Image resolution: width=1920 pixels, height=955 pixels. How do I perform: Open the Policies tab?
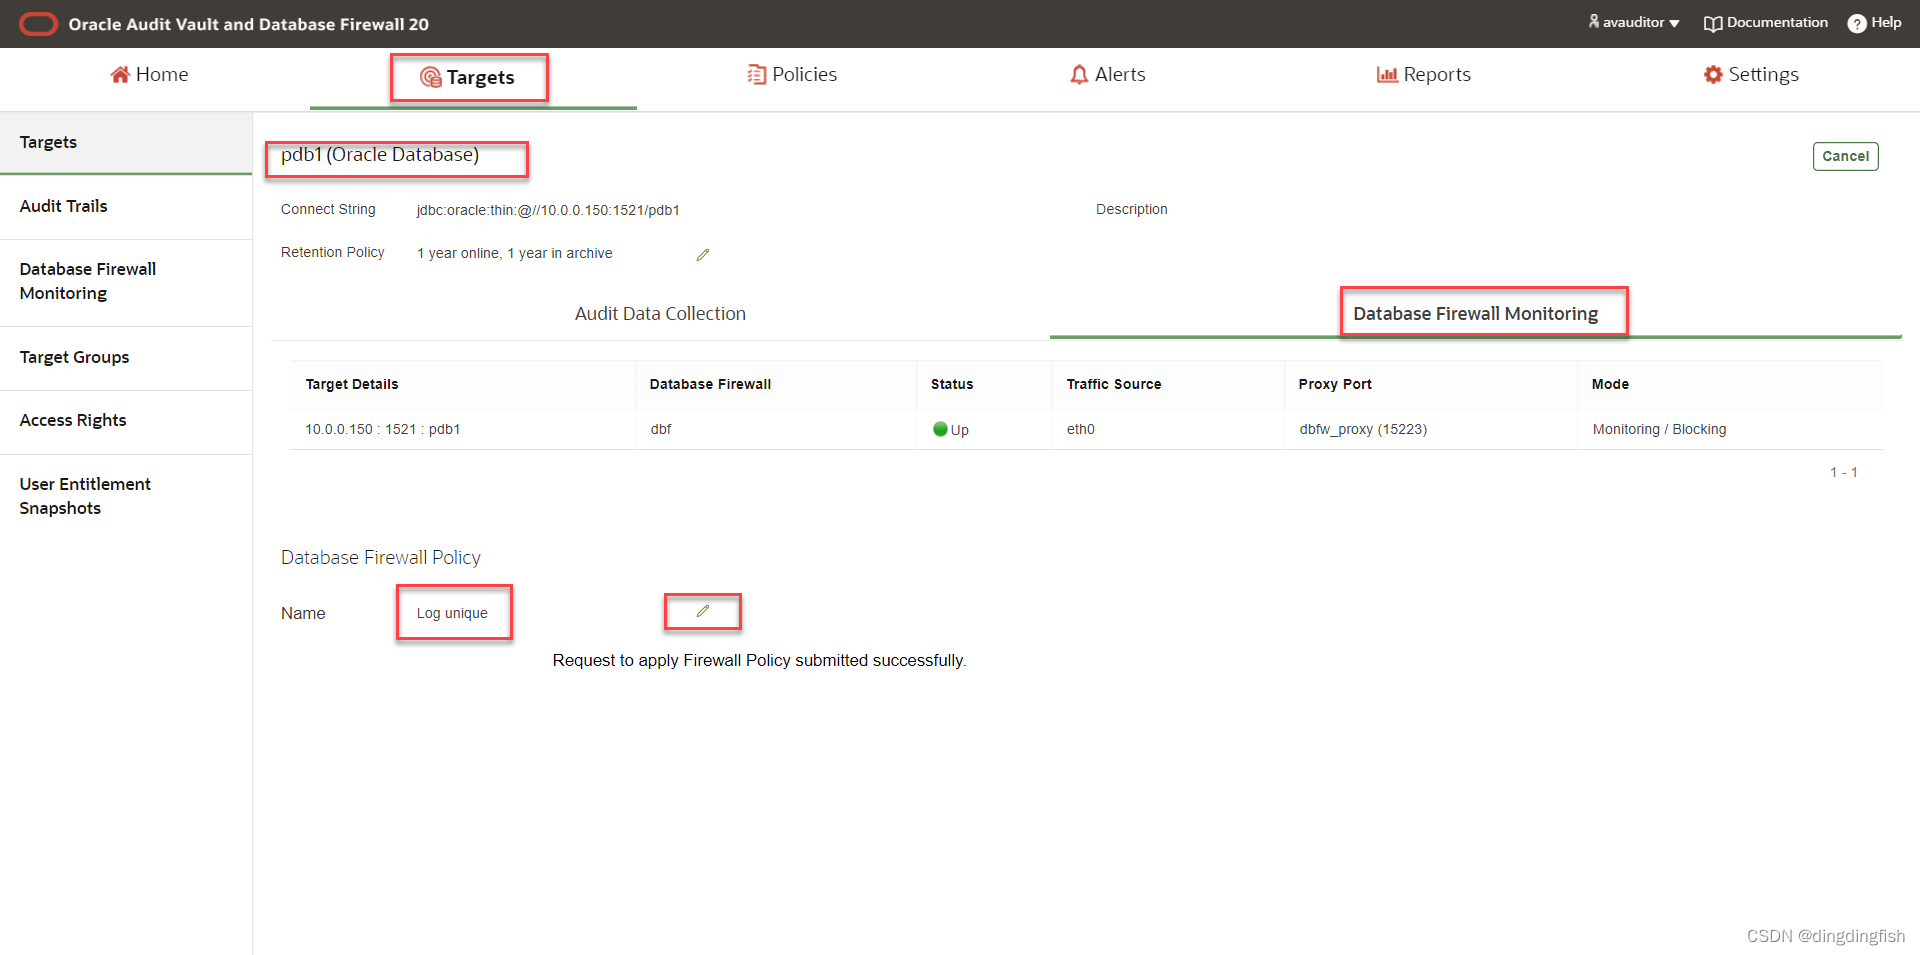tap(792, 75)
